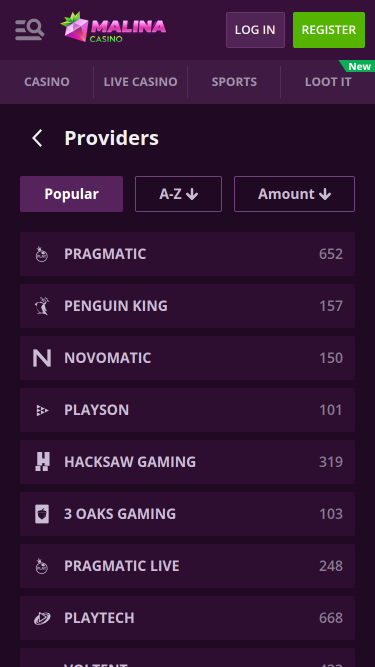Switch to the Casino tab
Image resolution: width=375 pixels, height=667 pixels.
point(47,82)
